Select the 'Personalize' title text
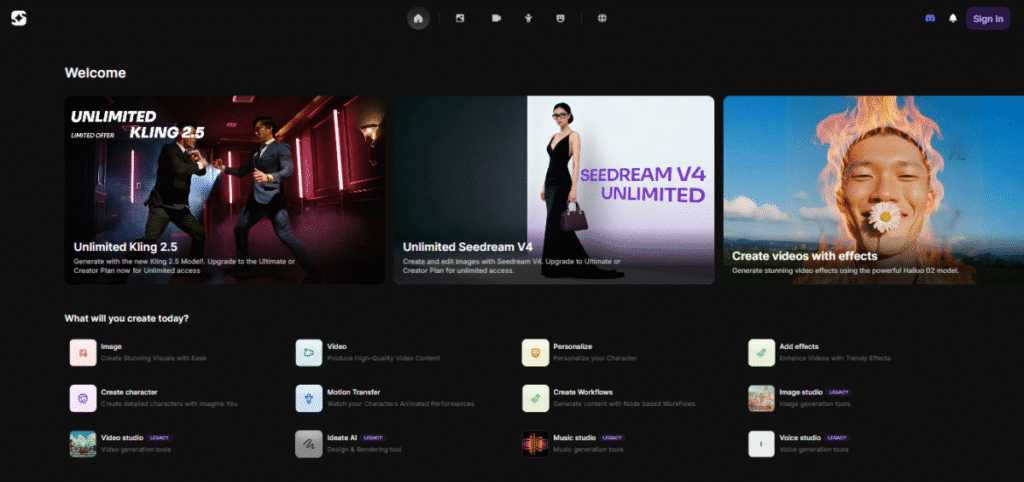This screenshot has width=1024, height=482. coord(573,347)
